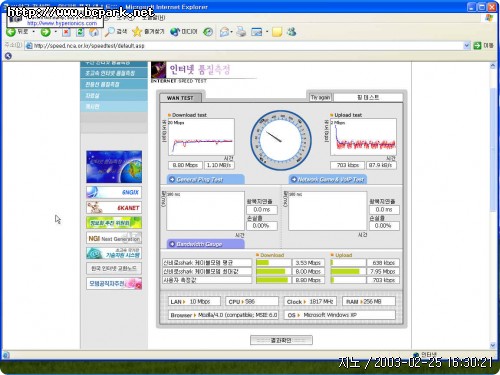500x375 pixels.
Task: Click the LAN 10 Mbps field
Action: (195, 301)
